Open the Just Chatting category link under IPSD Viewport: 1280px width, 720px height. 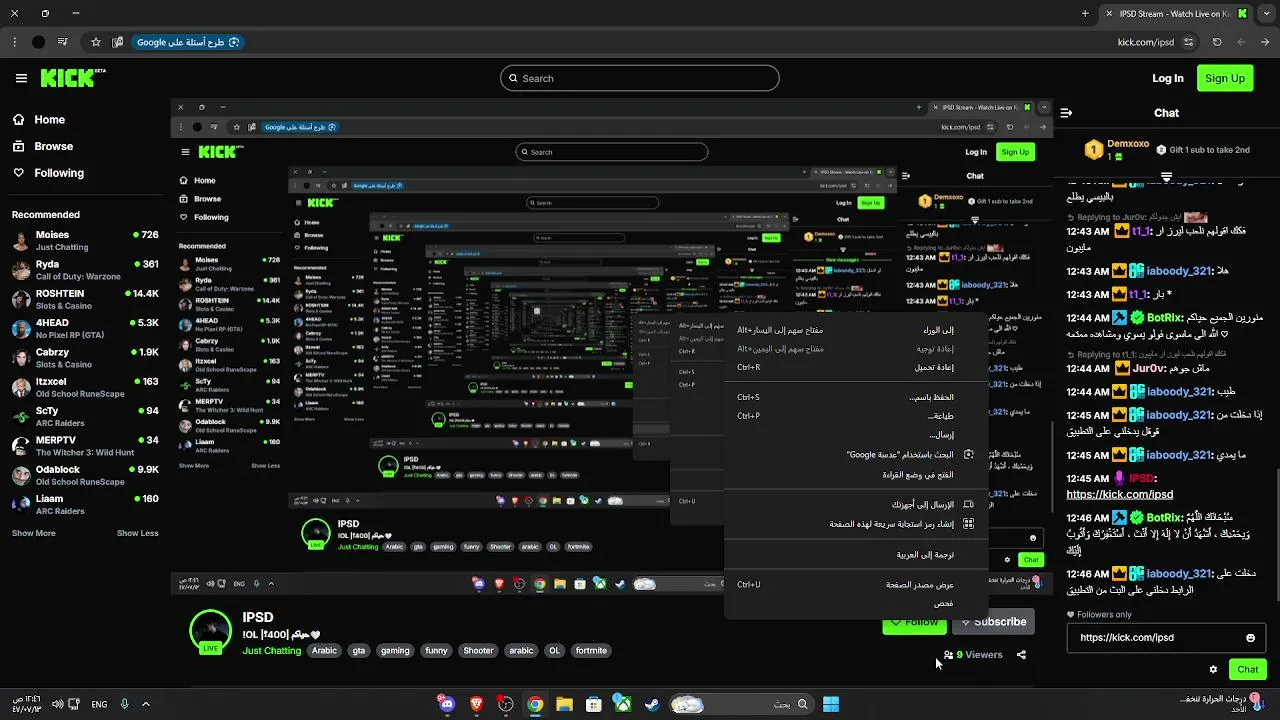(272, 650)
